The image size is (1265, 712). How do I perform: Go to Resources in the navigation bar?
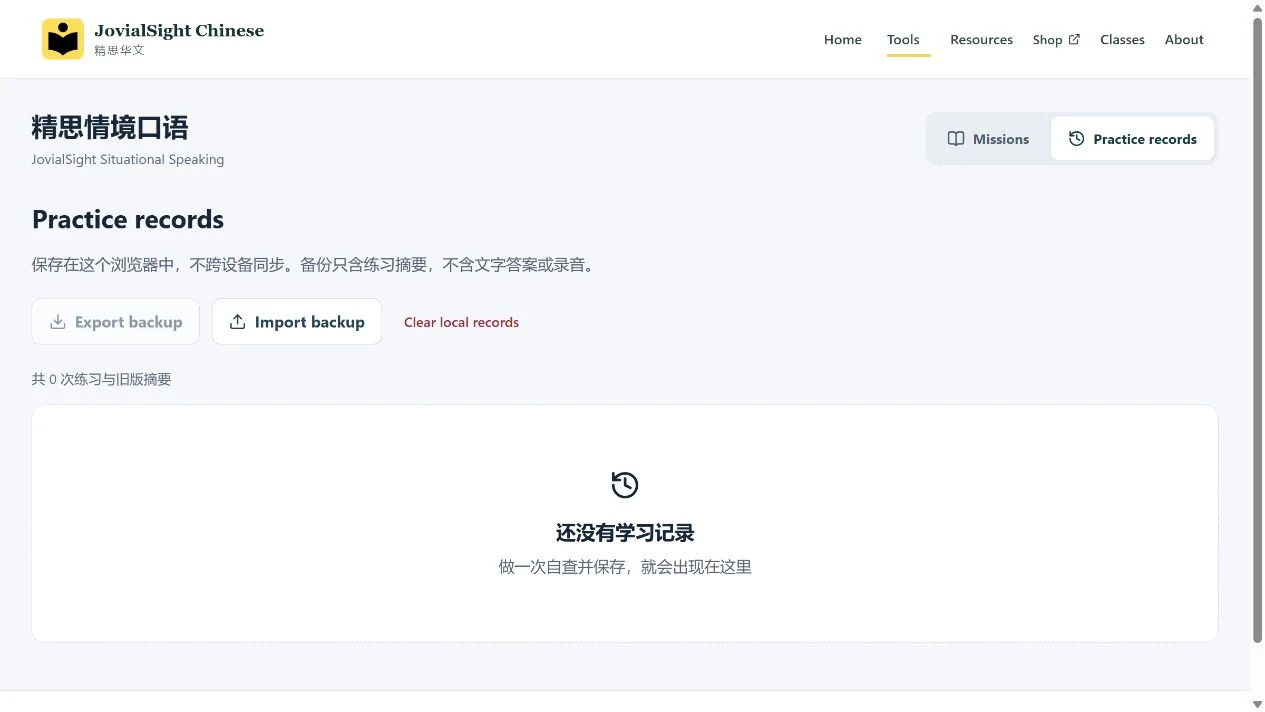(981, 40)
